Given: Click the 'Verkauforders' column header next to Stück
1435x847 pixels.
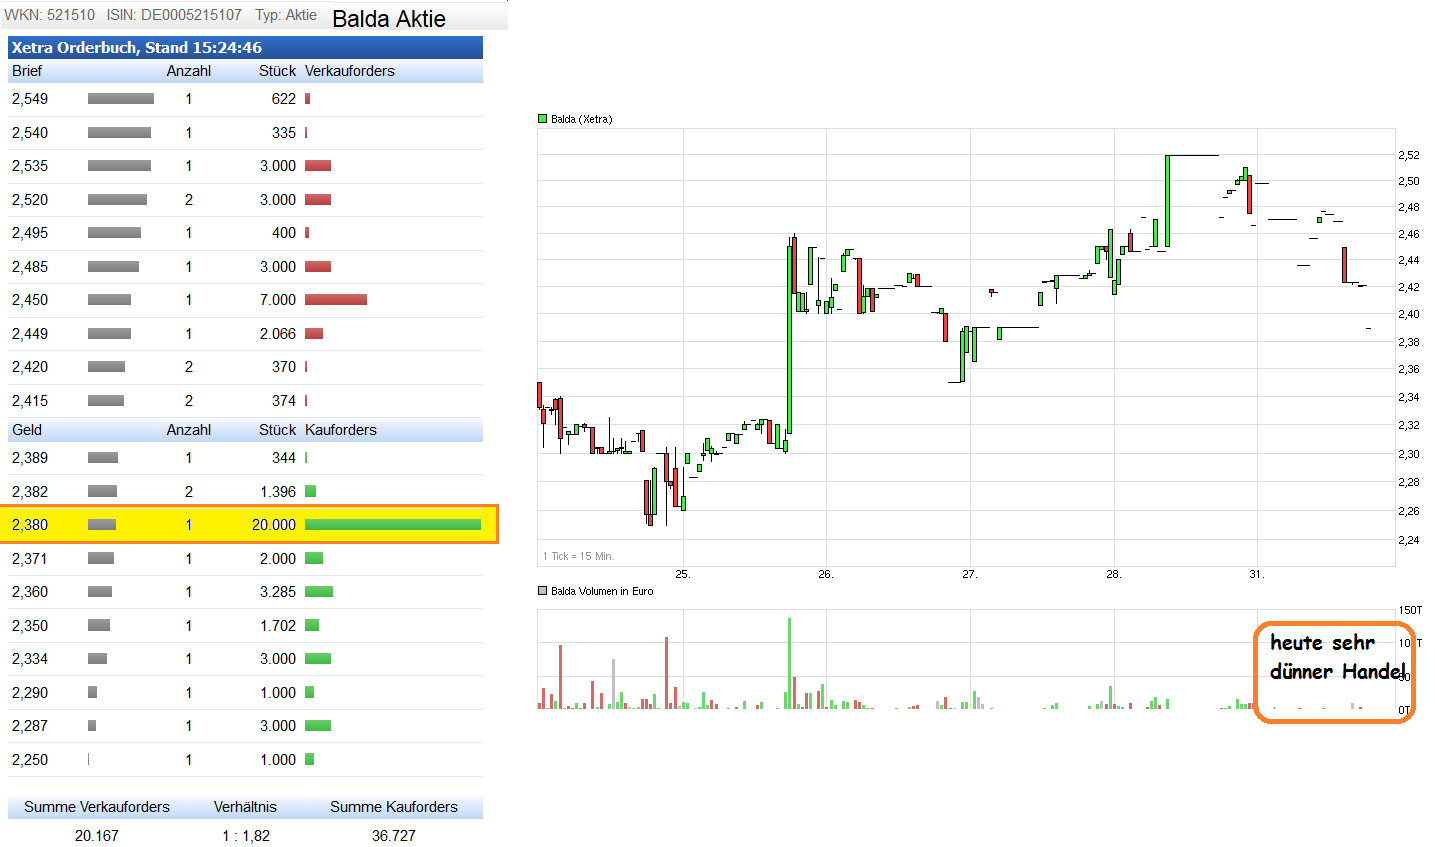Looking at the screenshot, I should 350,71.
